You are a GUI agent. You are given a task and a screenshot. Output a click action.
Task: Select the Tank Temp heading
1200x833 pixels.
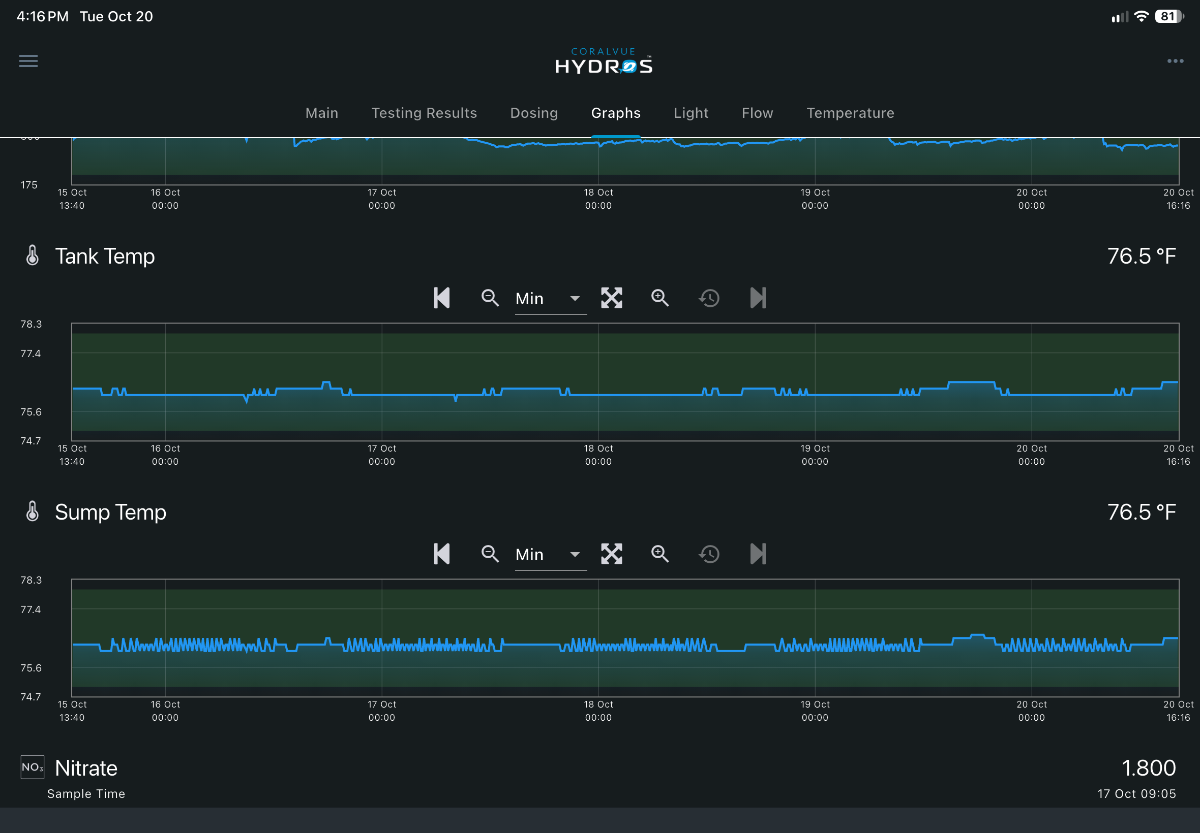click(x=105, y=257)
